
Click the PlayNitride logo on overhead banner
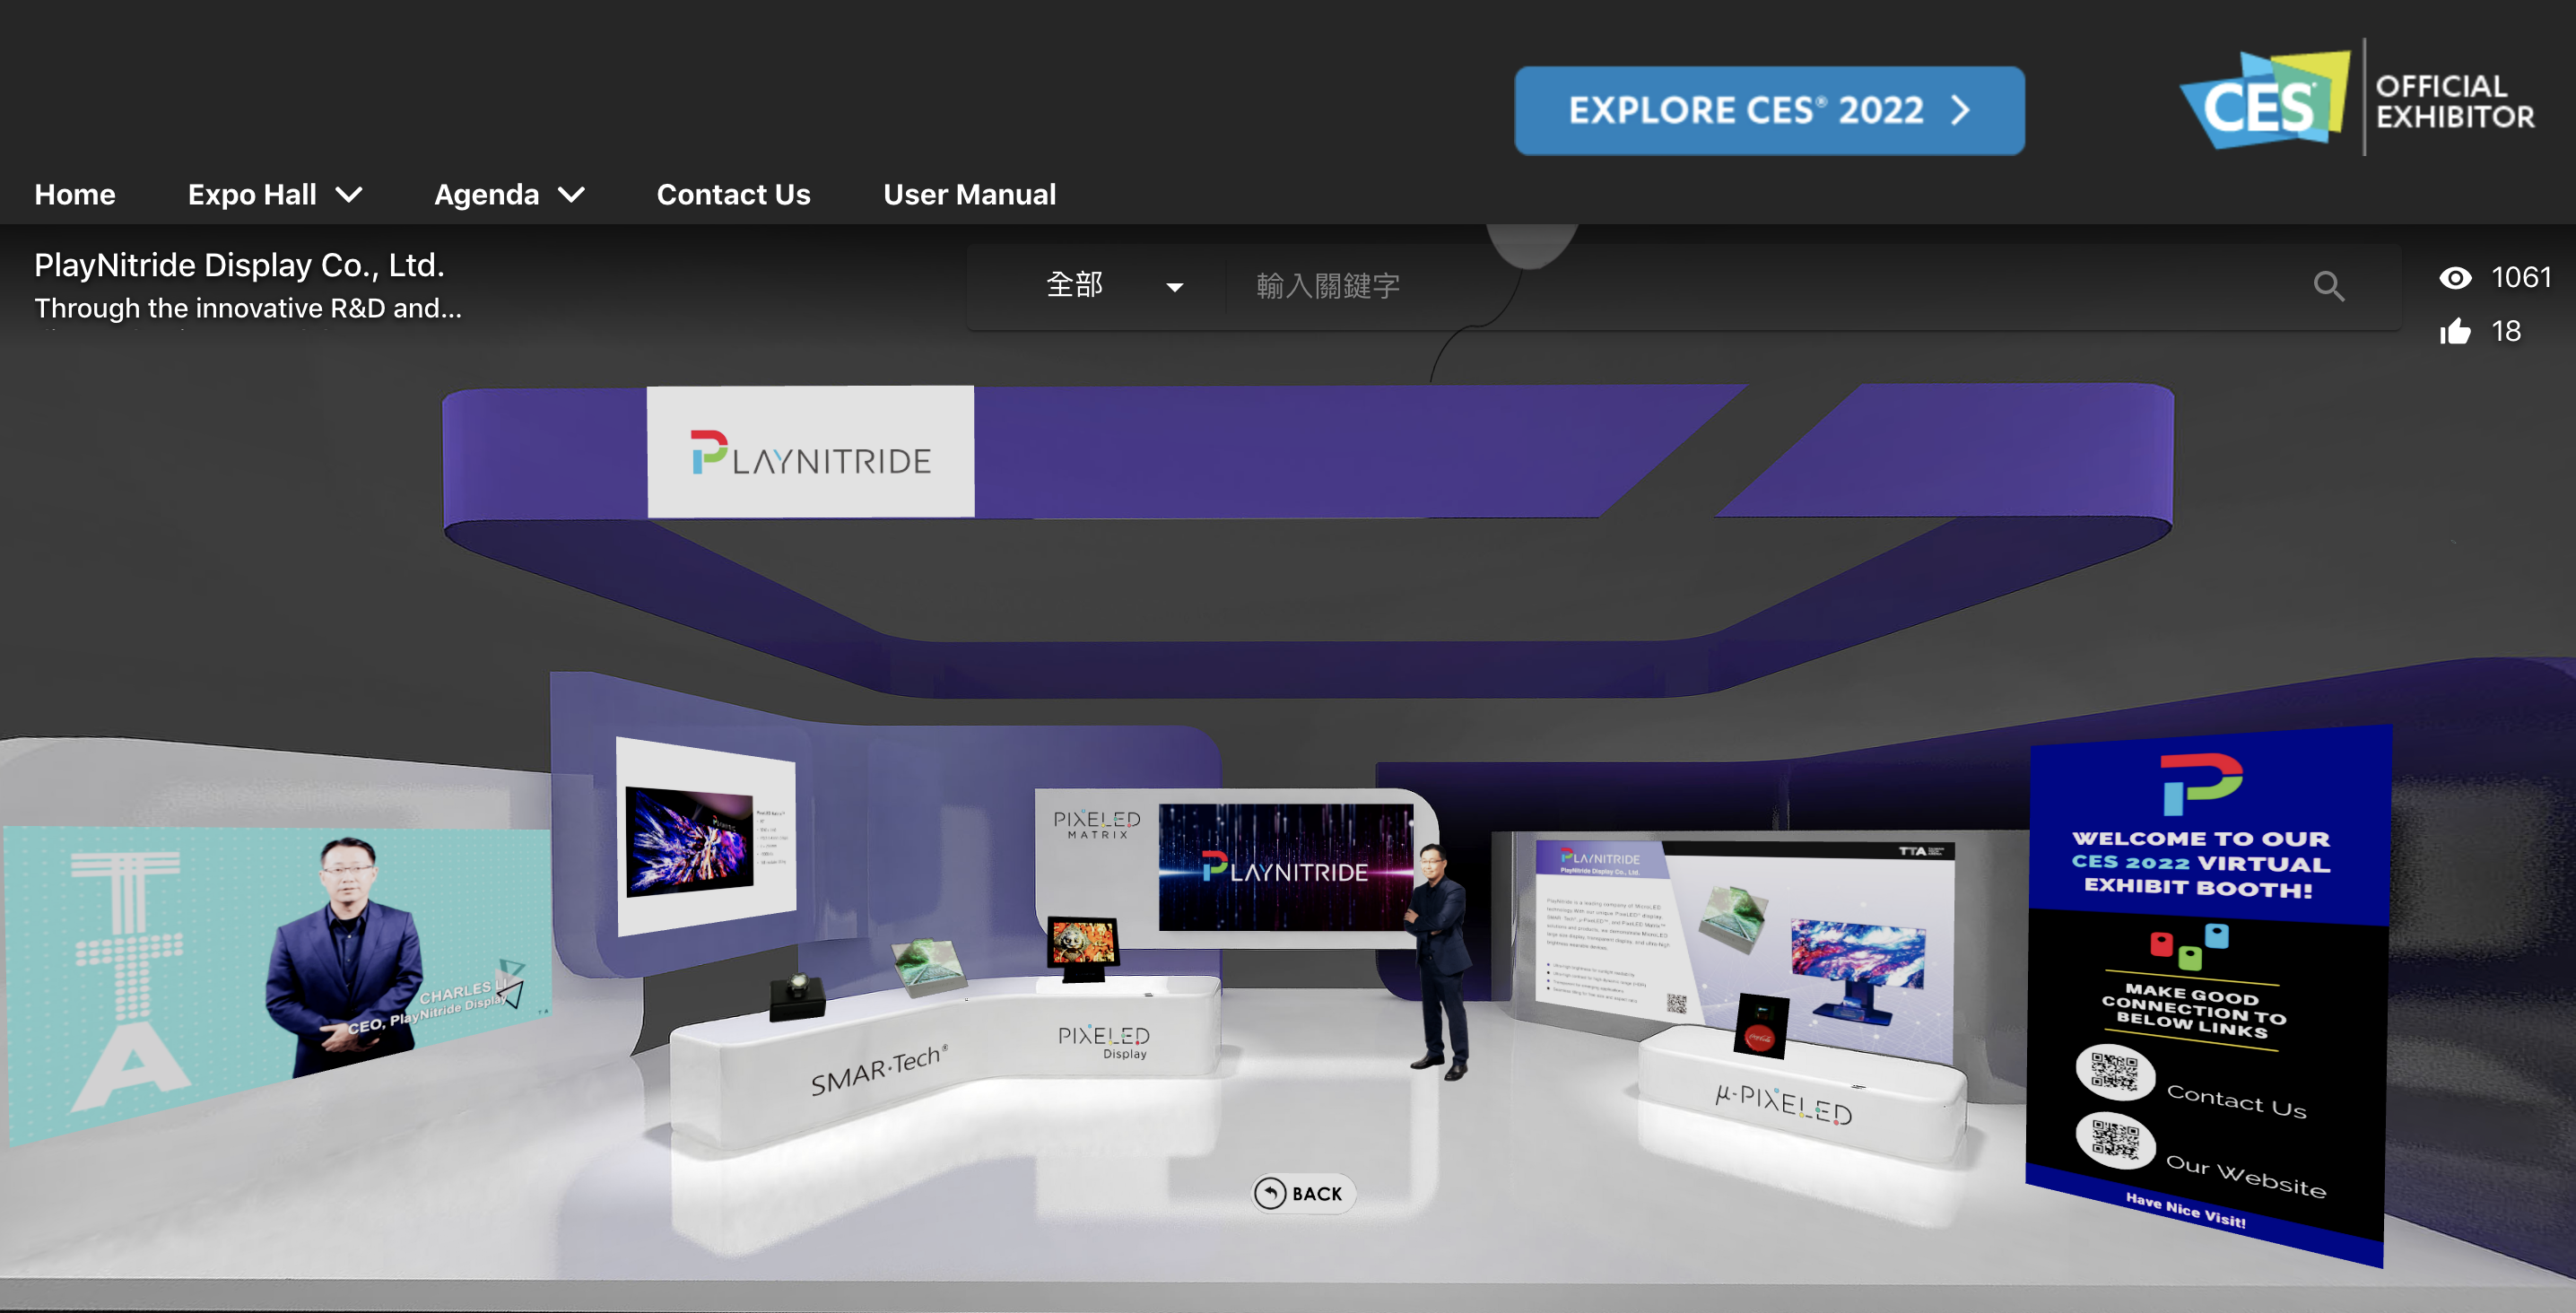(811, 452)
